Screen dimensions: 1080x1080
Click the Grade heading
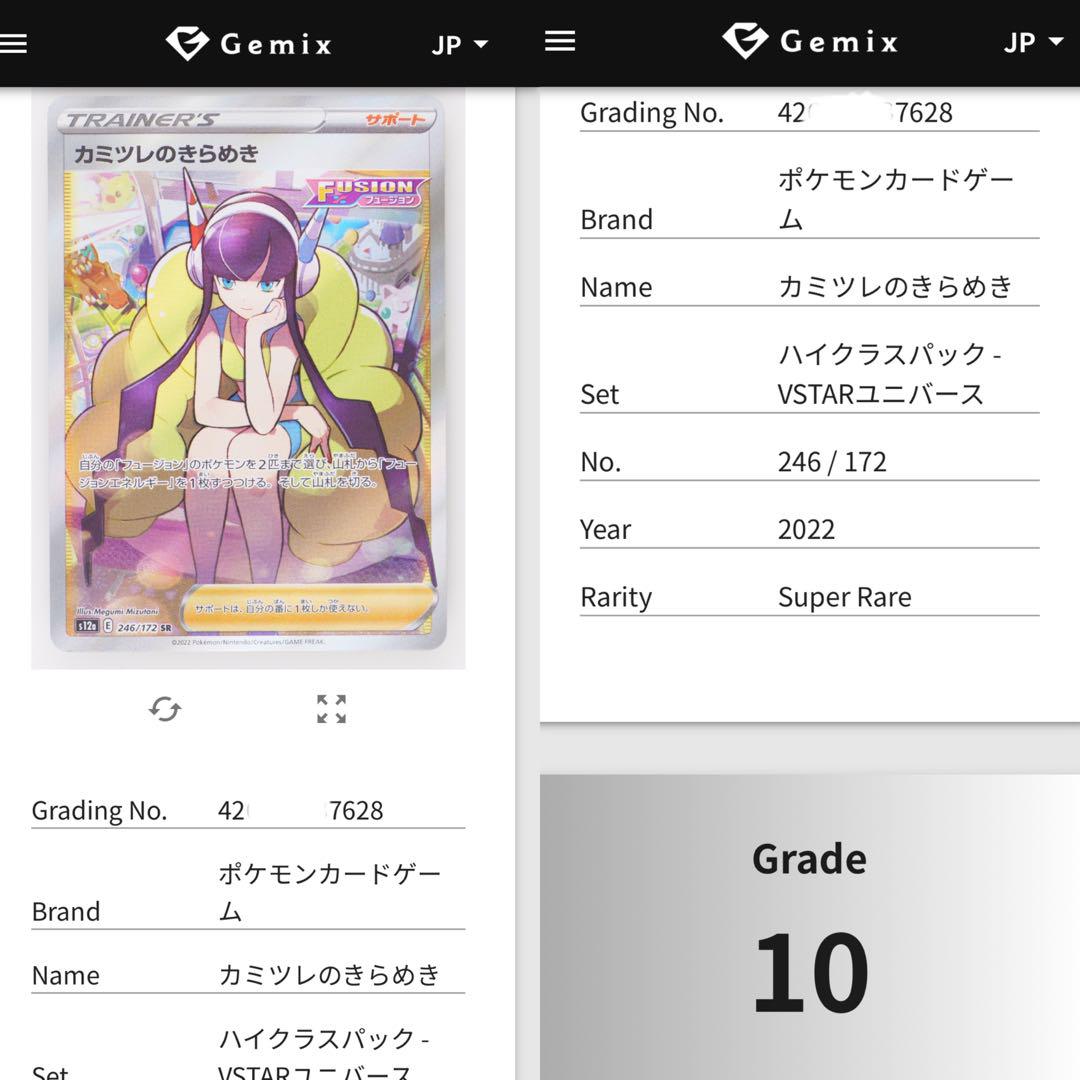tap(809, 859)
